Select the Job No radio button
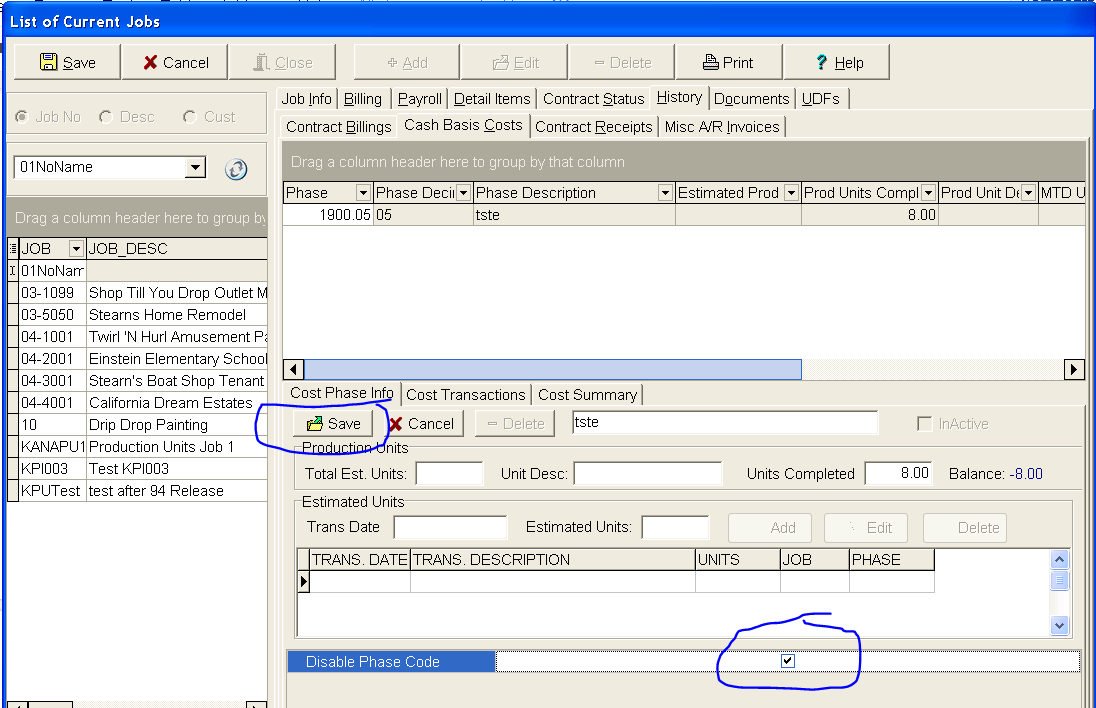The width and height of the screenshot is (1096, 708). (22, 117)
